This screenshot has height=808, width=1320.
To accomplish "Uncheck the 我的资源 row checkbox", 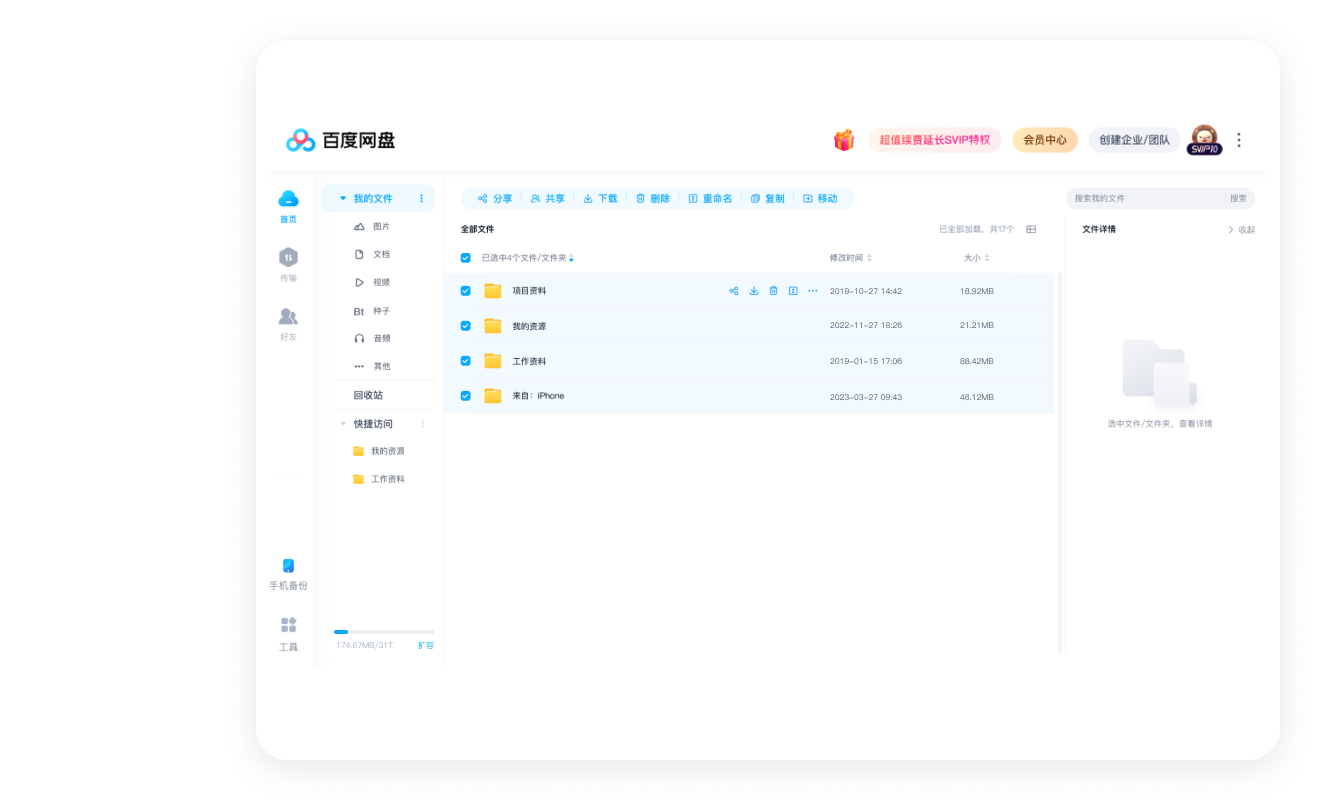I will click(x=465, y=326).
